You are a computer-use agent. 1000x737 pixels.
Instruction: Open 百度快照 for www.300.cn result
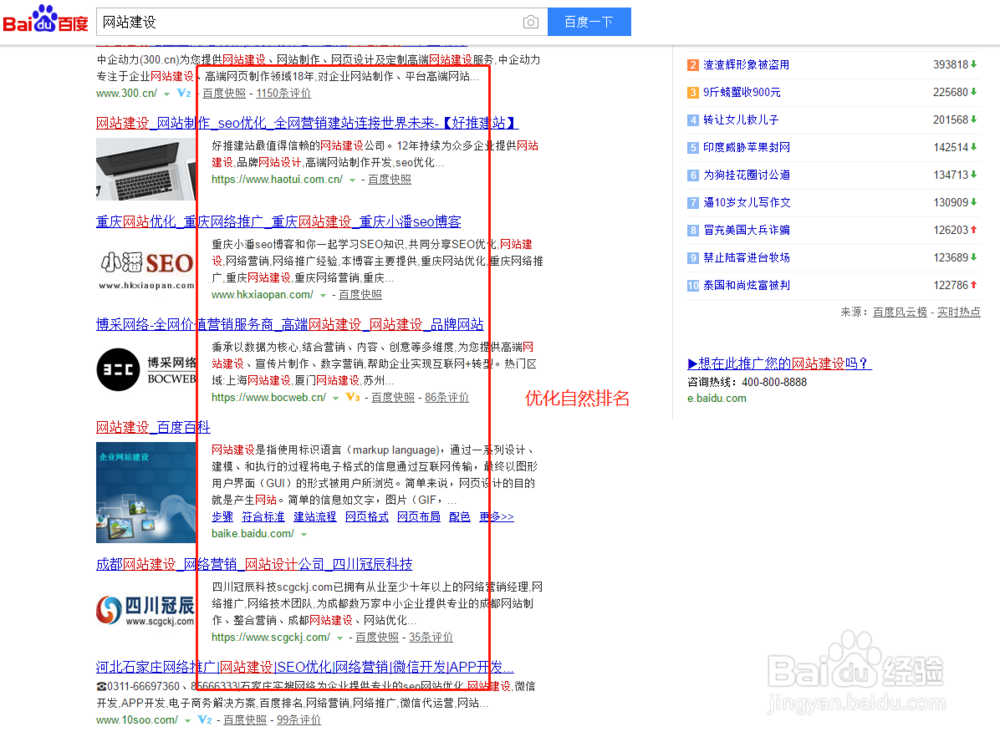(x=224, y=93)
